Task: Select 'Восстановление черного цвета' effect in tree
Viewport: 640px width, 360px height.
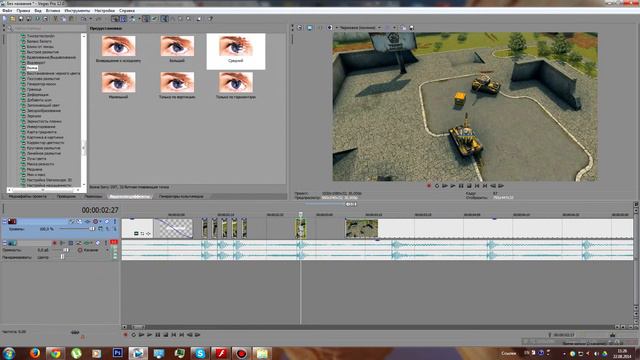Action: 53,73
